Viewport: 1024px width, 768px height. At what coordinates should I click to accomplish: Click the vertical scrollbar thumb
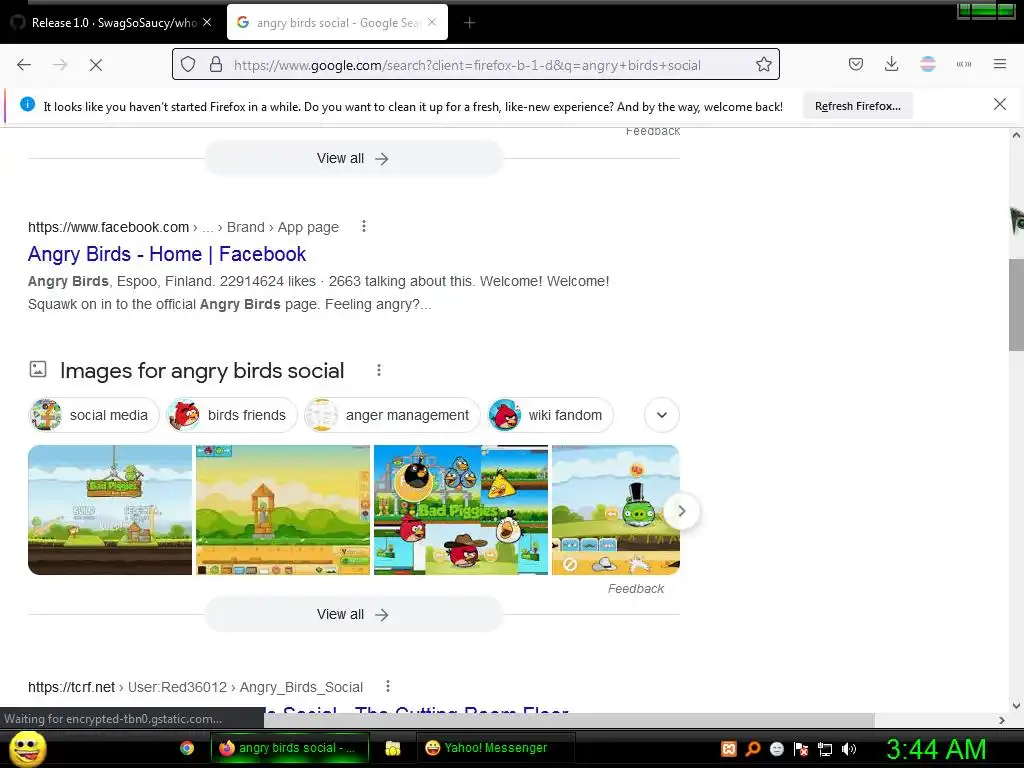pyautogui.click(x=1016, y=305)
